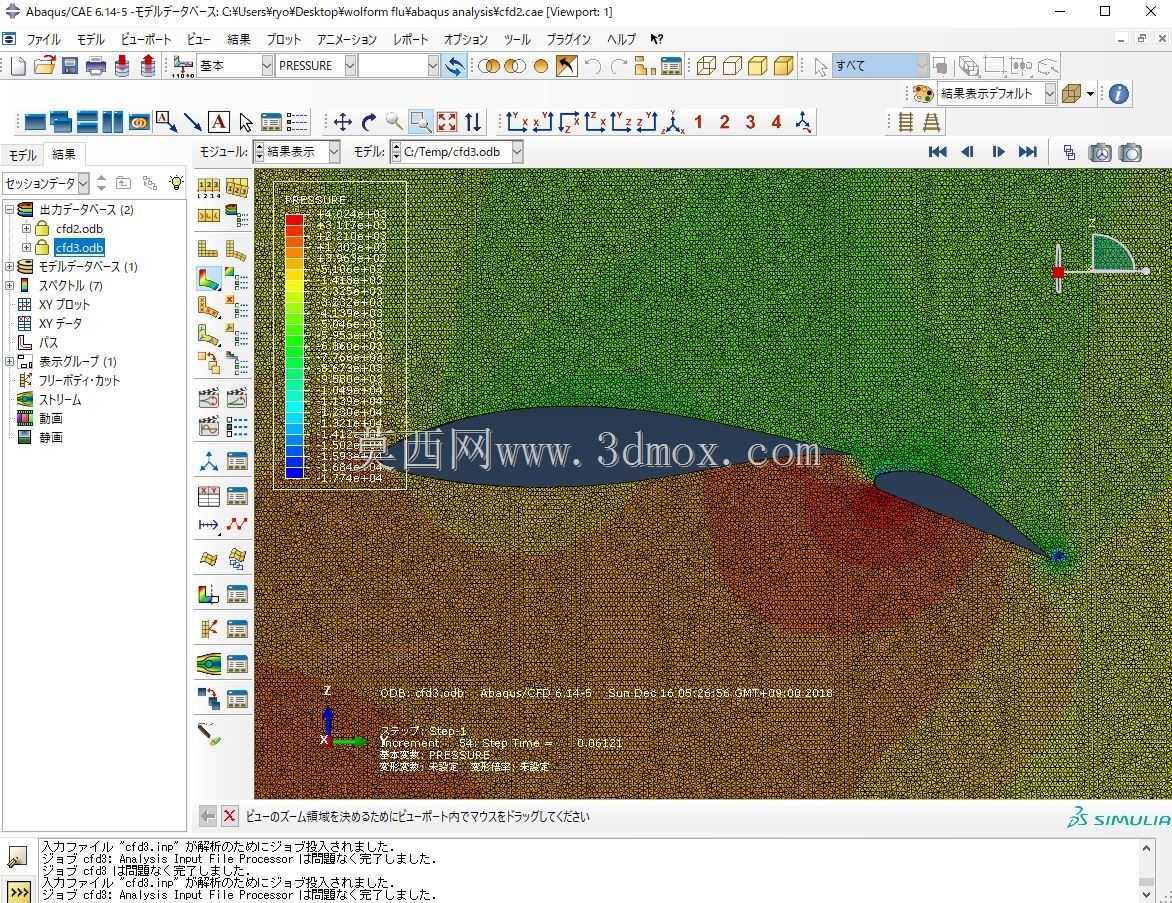
Task: Toggle the Box Zoom tool
Action: 421,122
